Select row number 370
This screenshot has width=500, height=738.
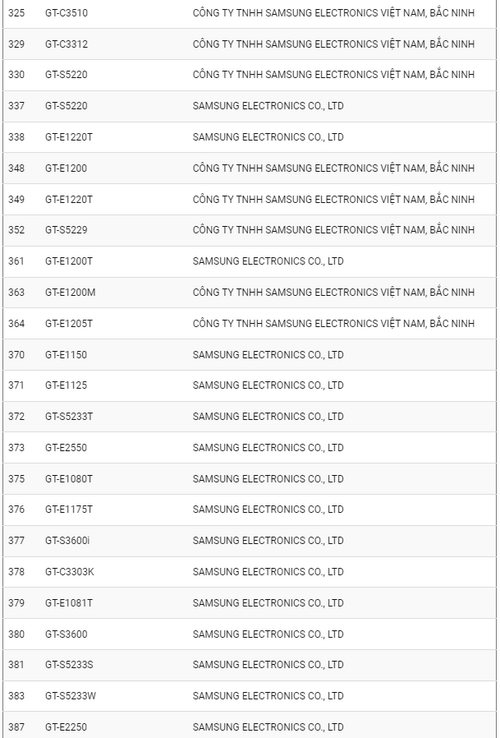click(x=16, y=355)
